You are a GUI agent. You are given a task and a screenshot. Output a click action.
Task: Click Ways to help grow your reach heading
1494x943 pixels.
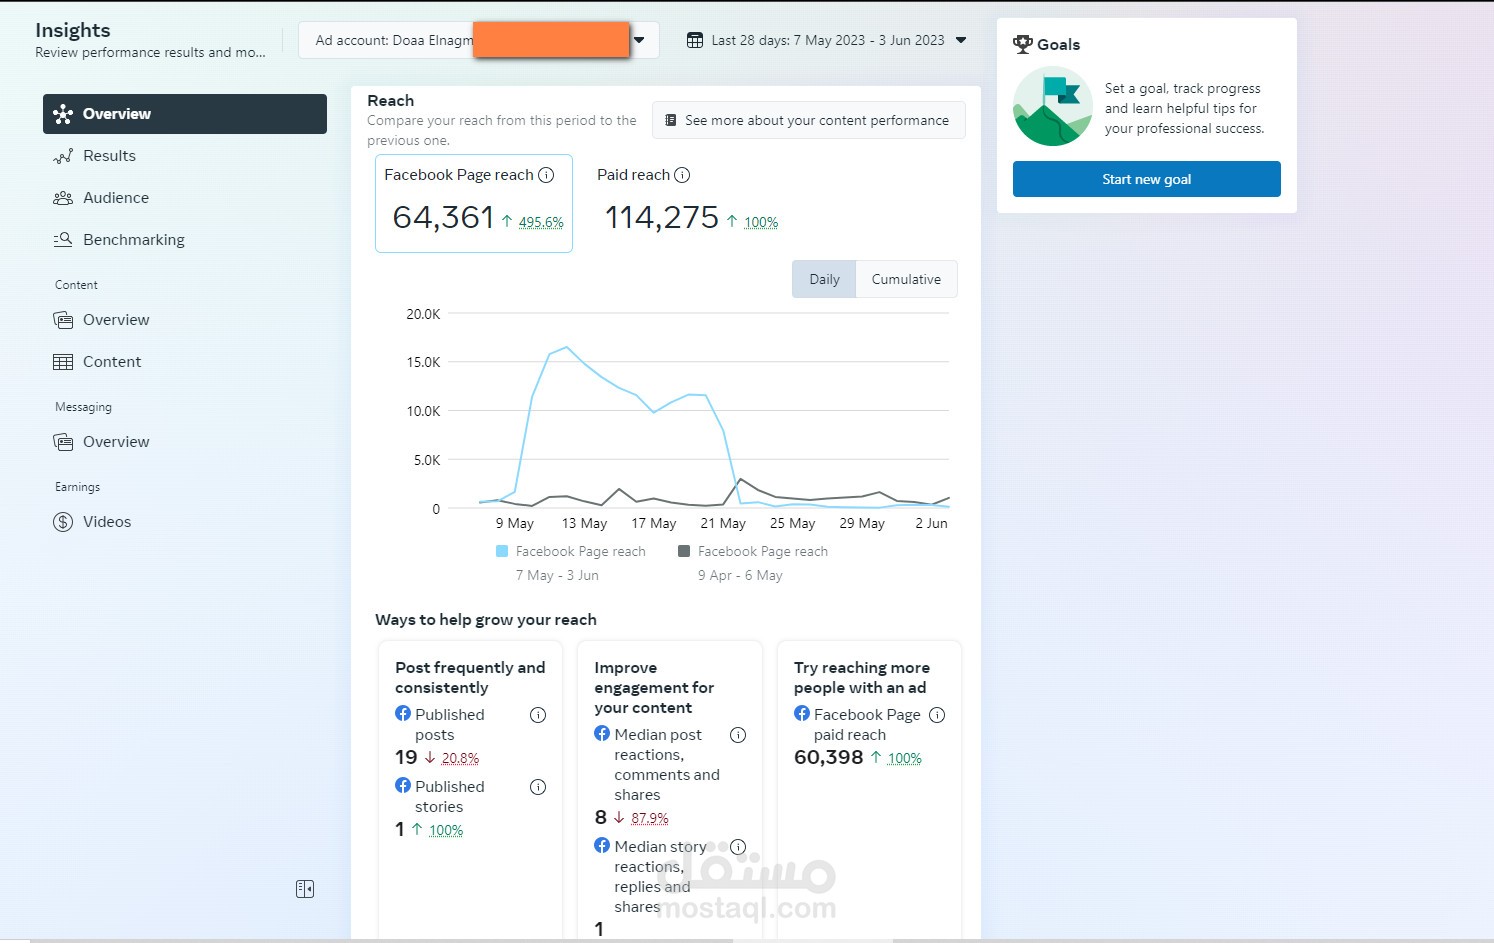pyautogui.click(x=486, y=620)
